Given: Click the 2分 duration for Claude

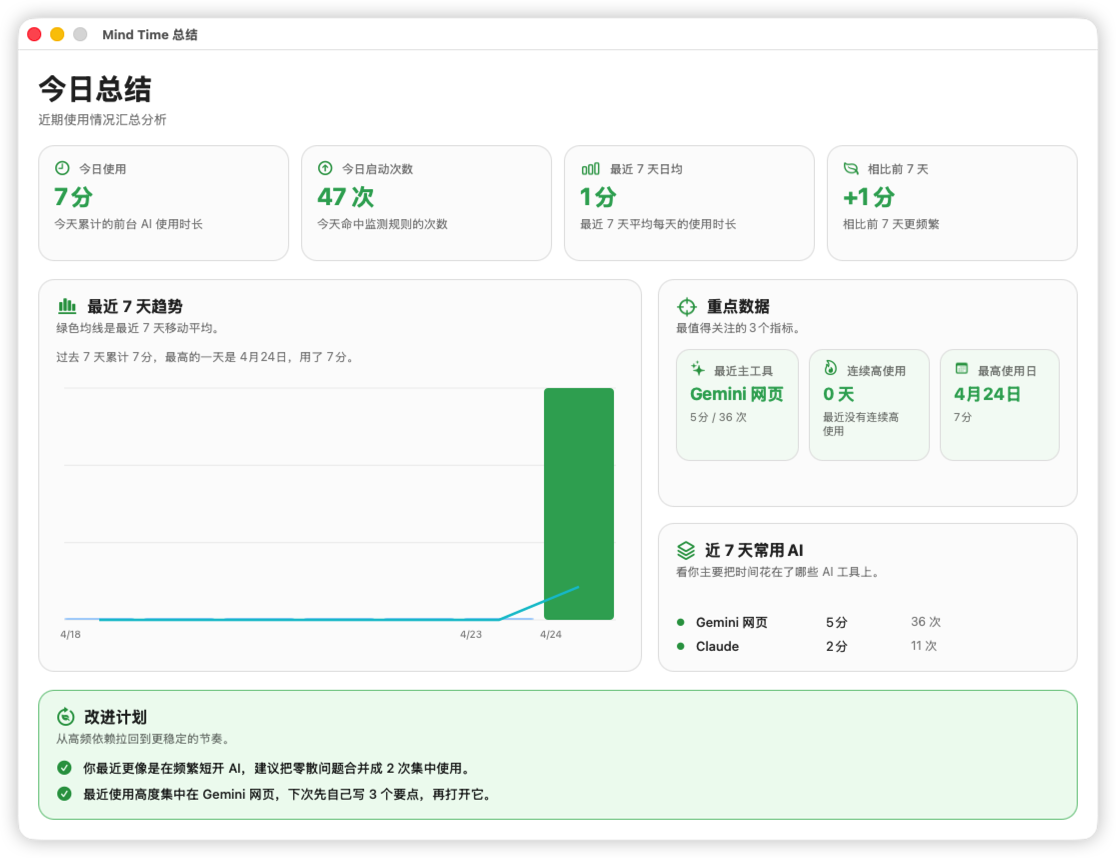Looking at the screenshot, I should click(837, 647).
